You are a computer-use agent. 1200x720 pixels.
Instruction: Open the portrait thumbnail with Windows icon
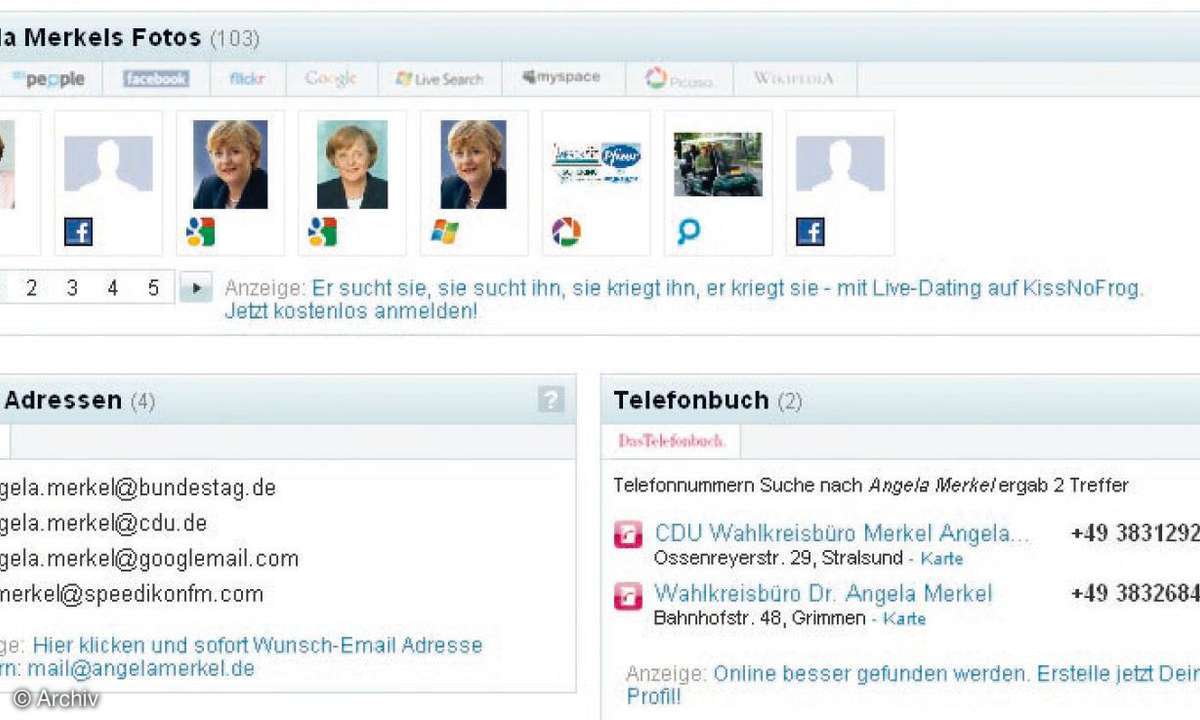point(473,165)
